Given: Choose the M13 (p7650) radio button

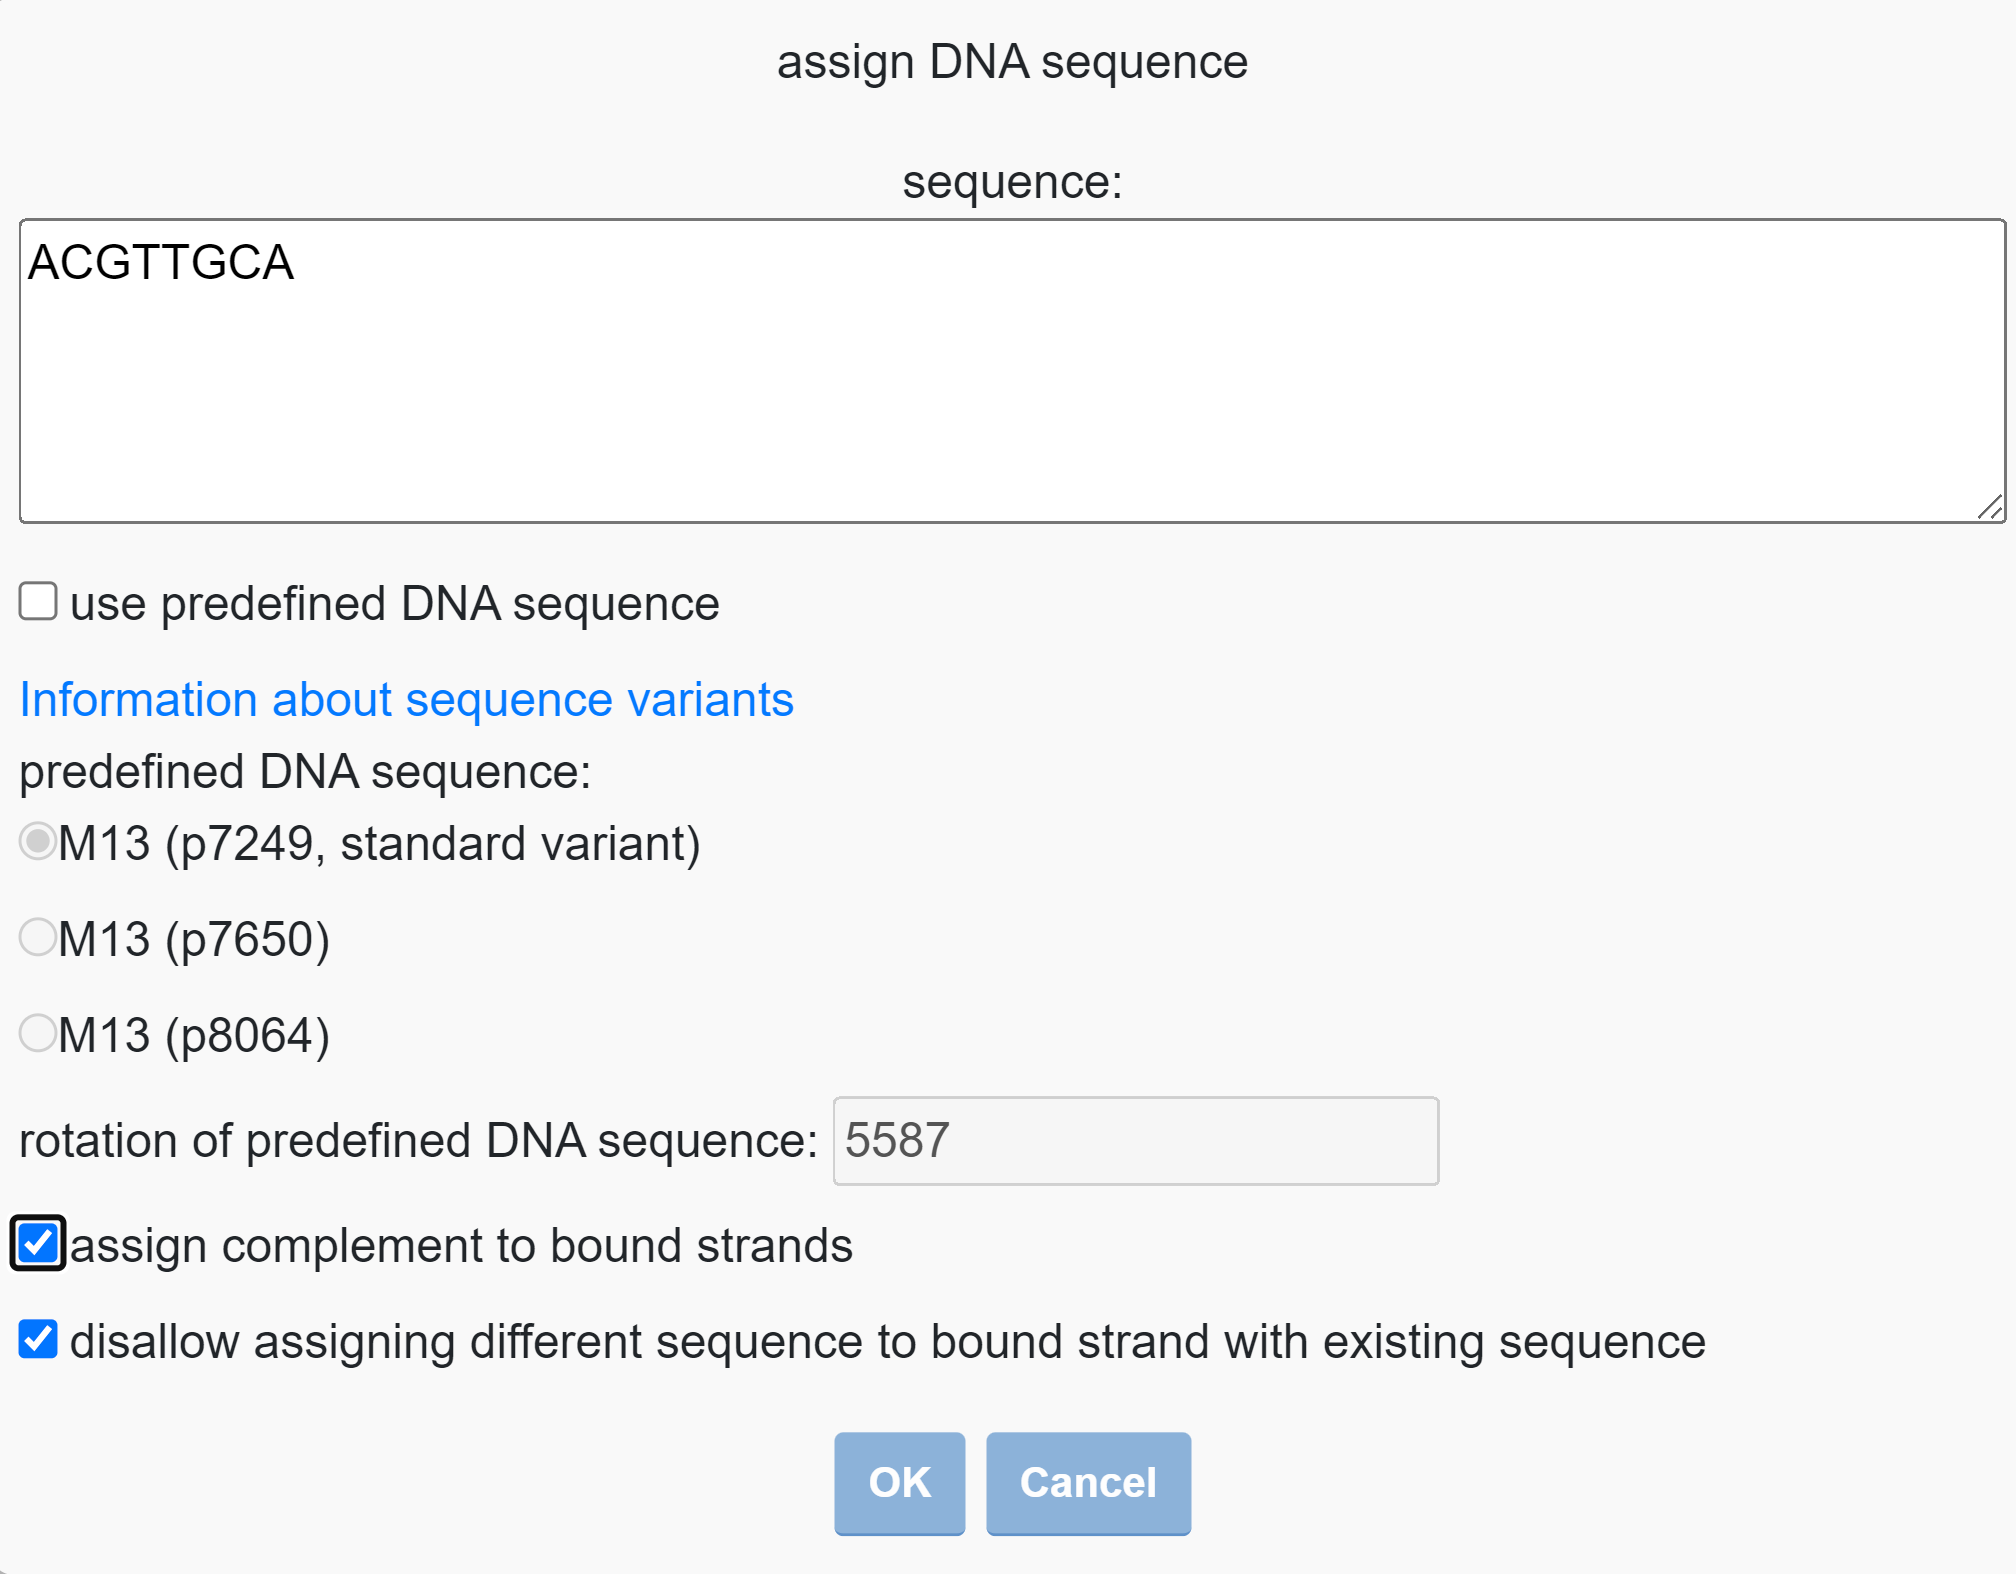Looking at the screenshot, I should (38, 938).
